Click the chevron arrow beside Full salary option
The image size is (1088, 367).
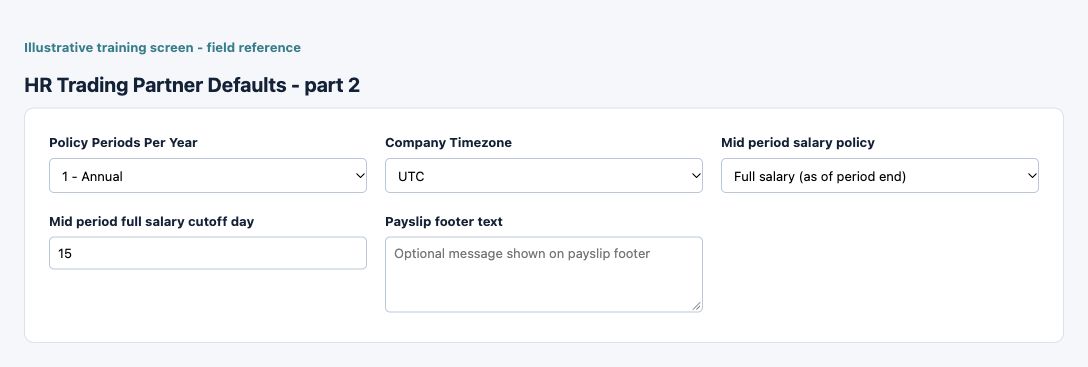[x=1032, y=176]
